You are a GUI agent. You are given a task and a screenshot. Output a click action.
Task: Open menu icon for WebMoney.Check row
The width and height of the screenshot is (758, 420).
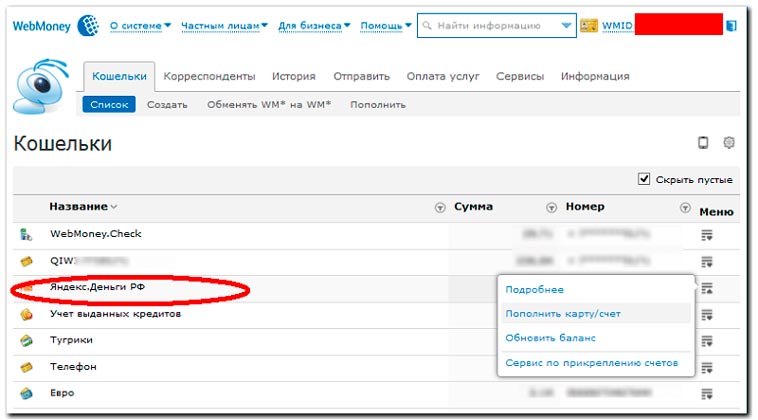(x=707, y=235)
